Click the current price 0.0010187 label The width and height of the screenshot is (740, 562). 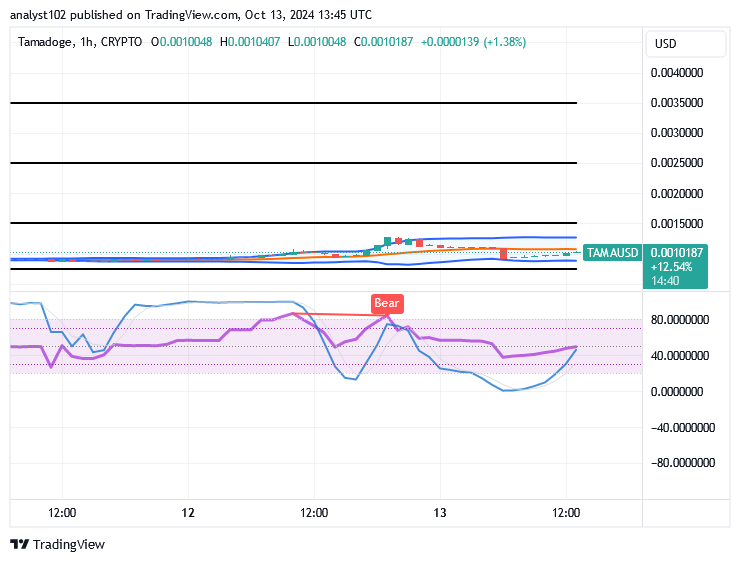[676, 253]
